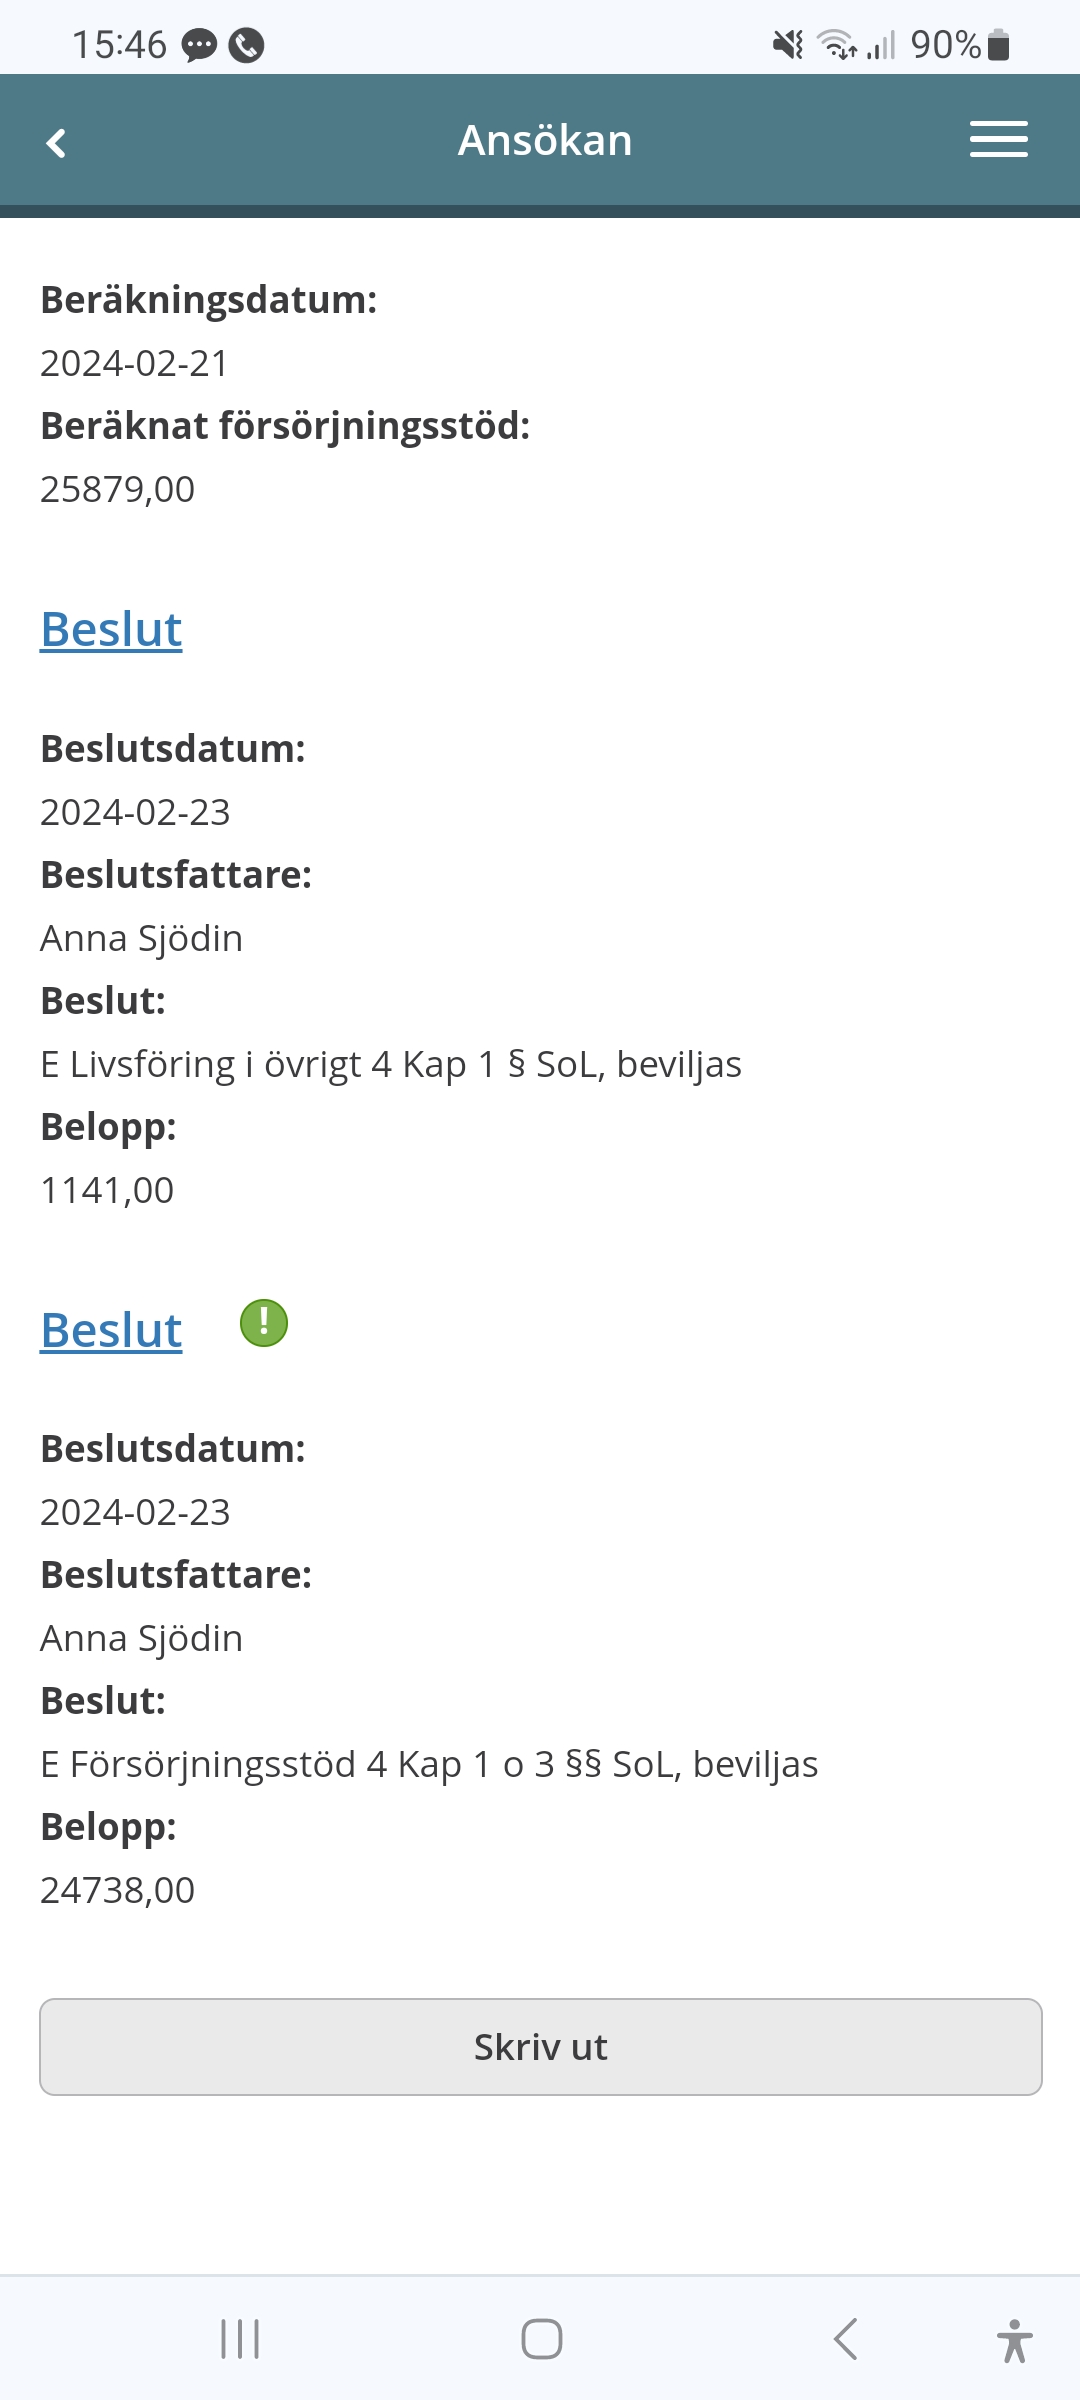Tap the muted sound status icon
The height and width of the screenshot is (2400, 1080).
(788, 45)
